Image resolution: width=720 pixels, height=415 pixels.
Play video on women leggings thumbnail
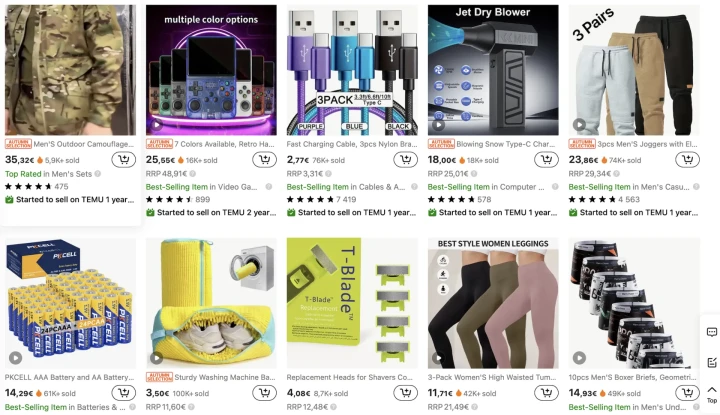pyautogui.click(x=438, y=358)
